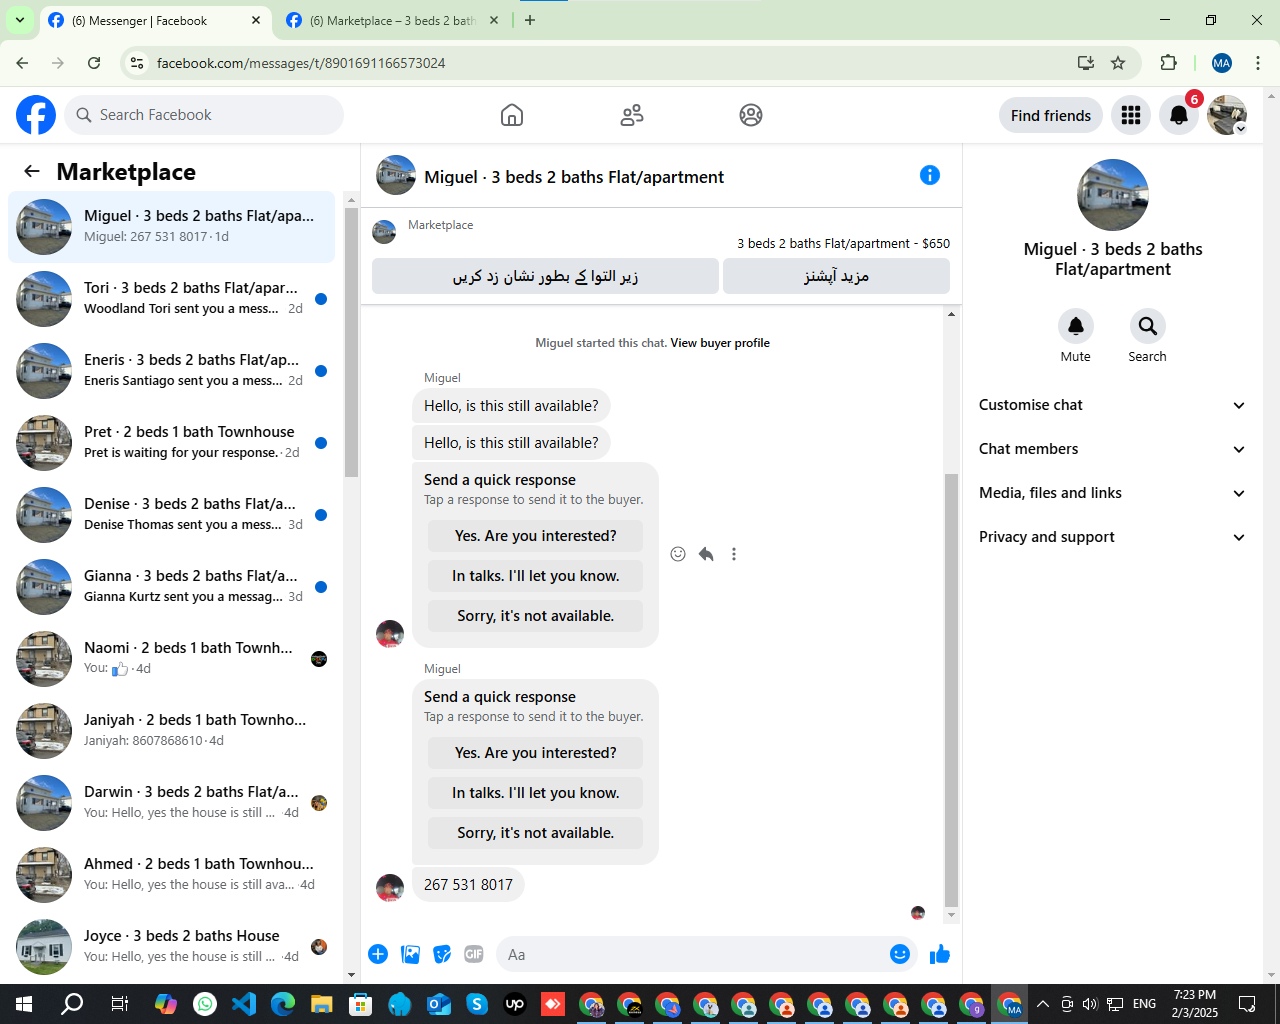The image size is (1280, 1024).
Task: Click the conversation list scrollbar
Action: 351,342
